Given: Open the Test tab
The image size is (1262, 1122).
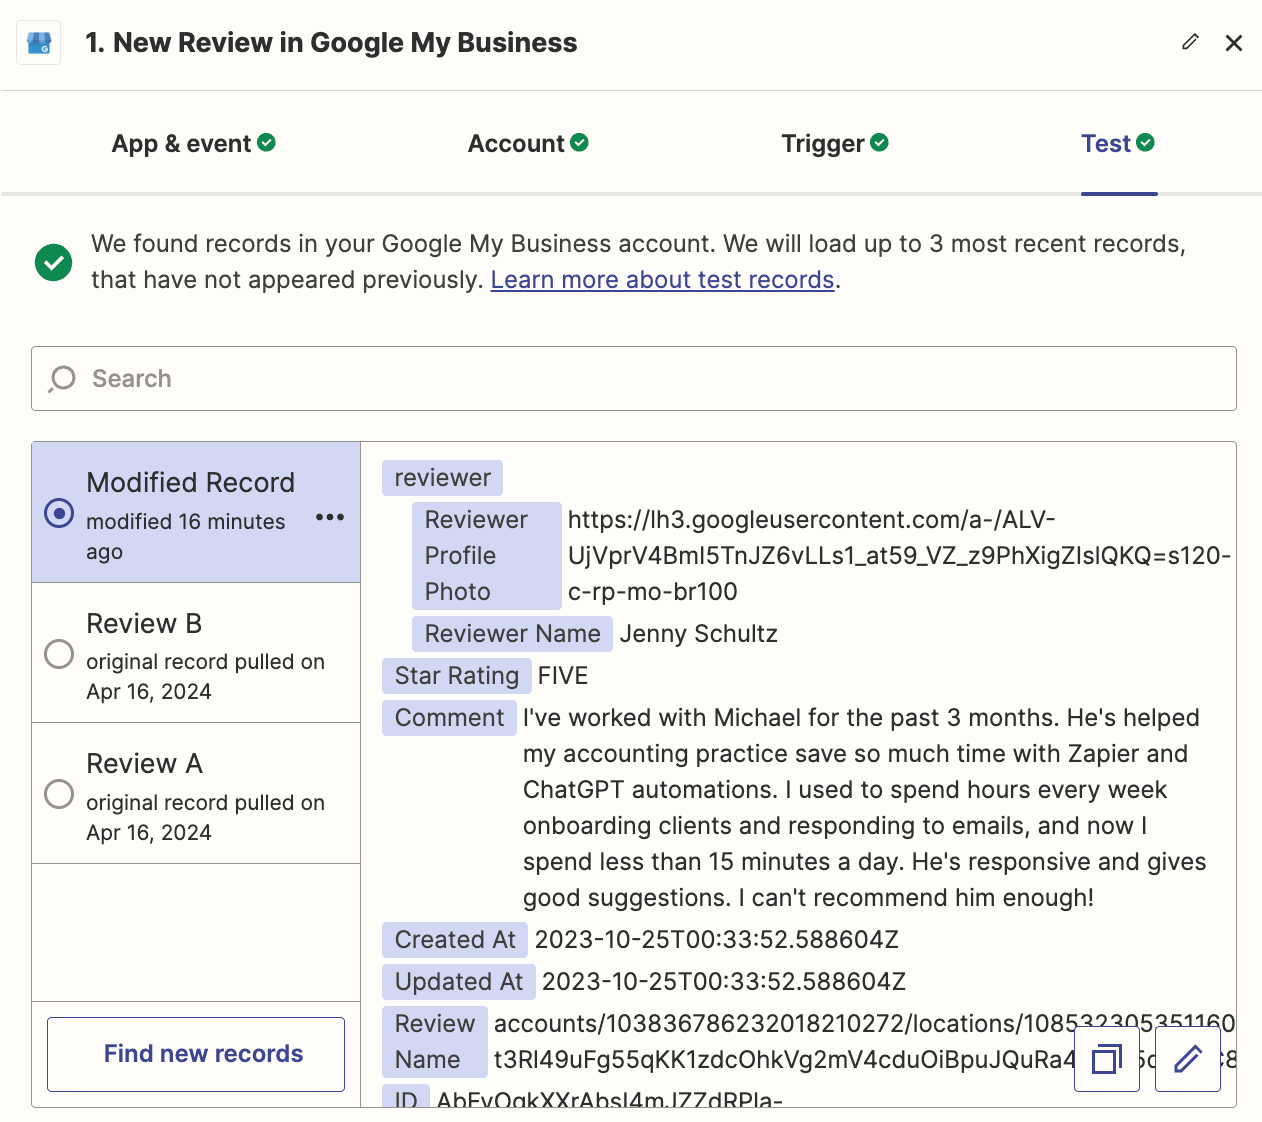Looking at the screenshot, I should 1118,143.
